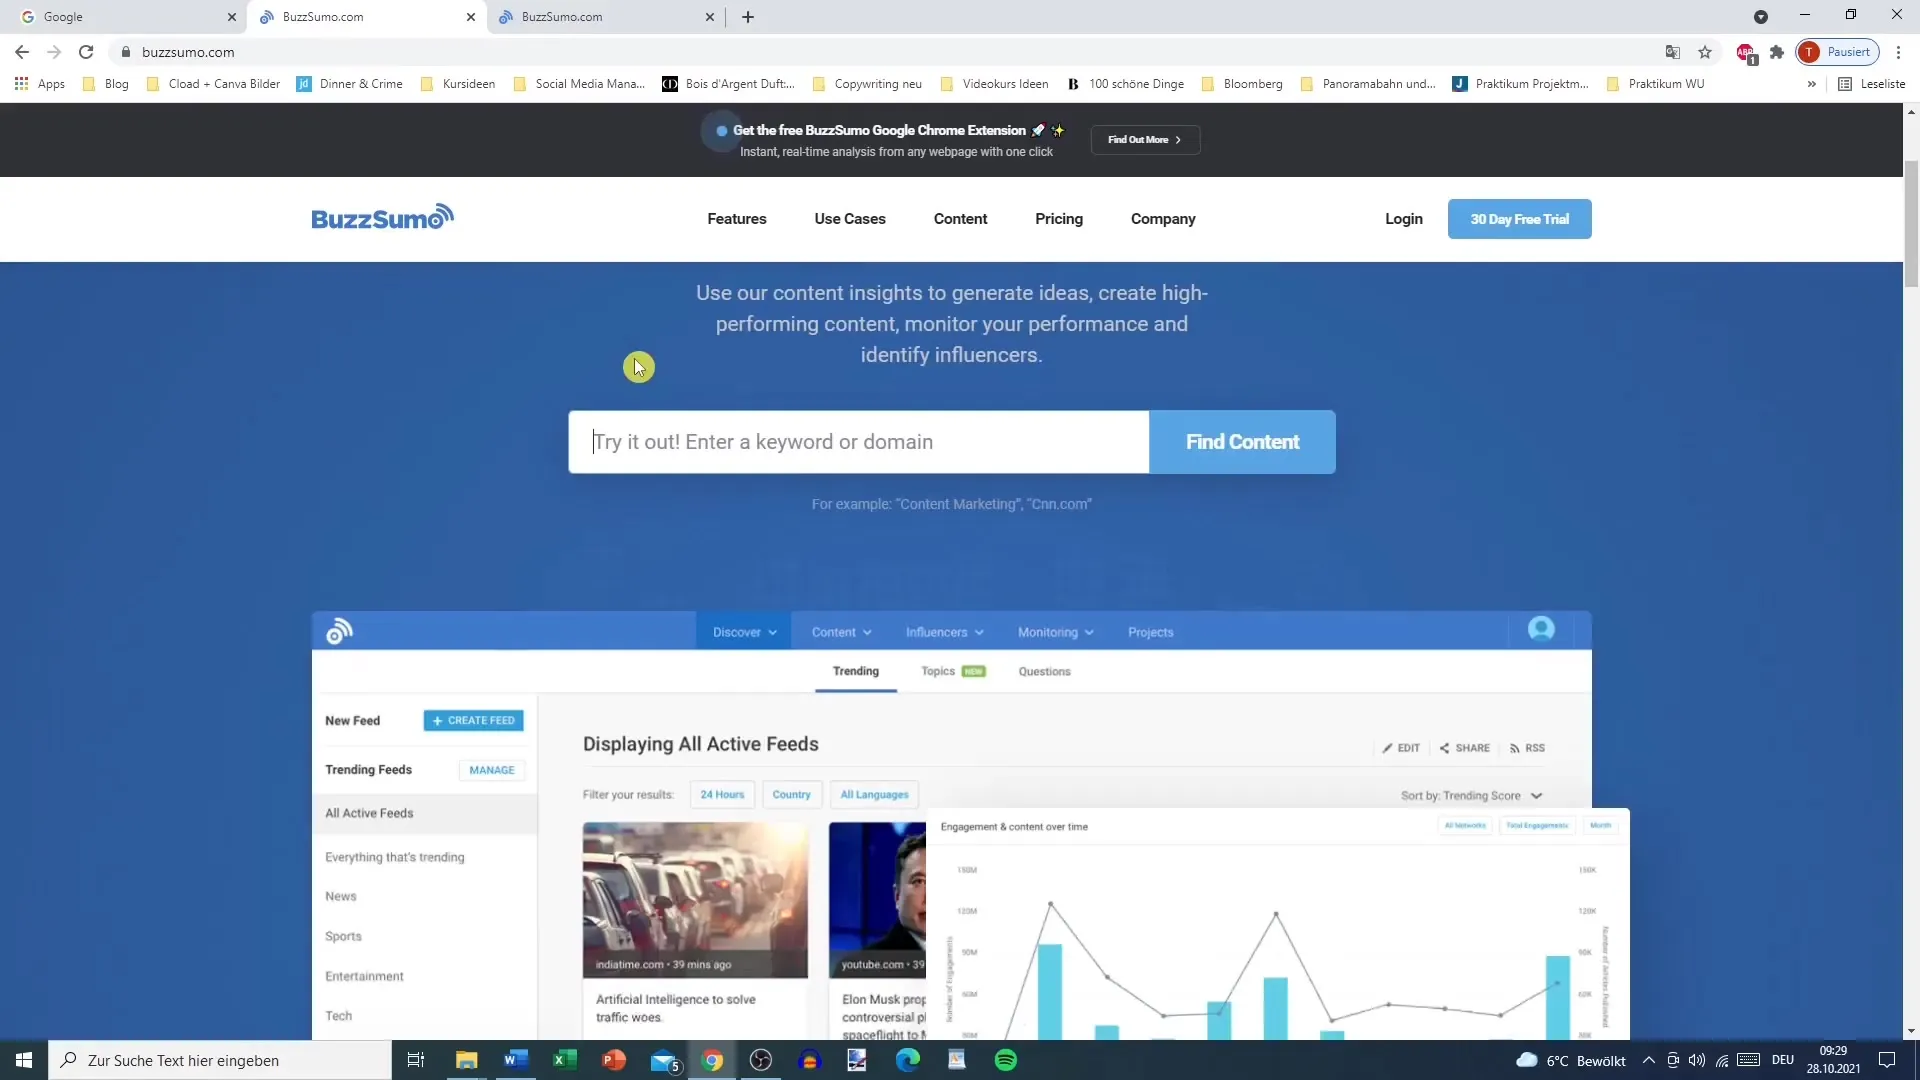Screen dimensions: 1920x1080
Task: Open the Use Cases menu
Action: [850, 219]
